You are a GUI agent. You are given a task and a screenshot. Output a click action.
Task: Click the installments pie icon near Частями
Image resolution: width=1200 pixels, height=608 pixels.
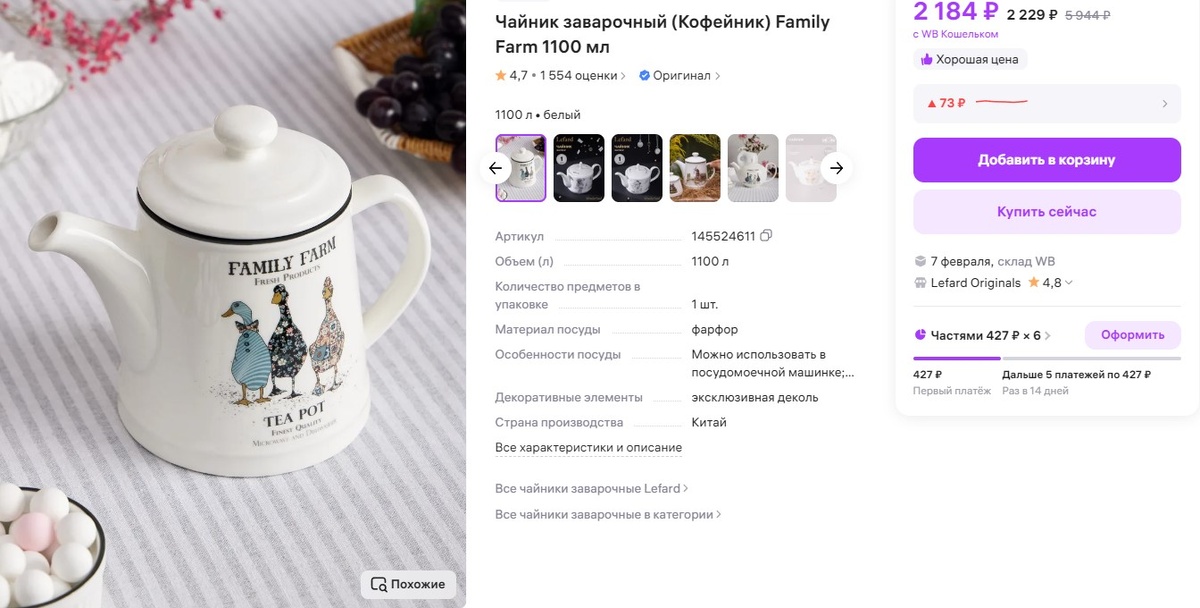pos(920,335)
